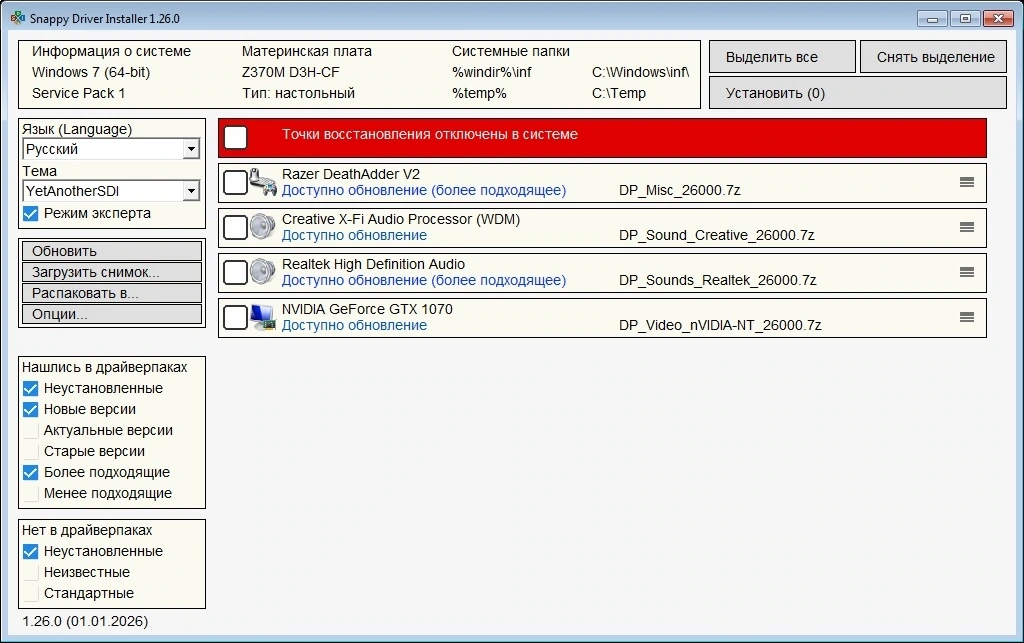Click the Доступно обновление link under Creative X-Fi
The height and width of the screenshot is (643, 1024).
coord(354,235)
